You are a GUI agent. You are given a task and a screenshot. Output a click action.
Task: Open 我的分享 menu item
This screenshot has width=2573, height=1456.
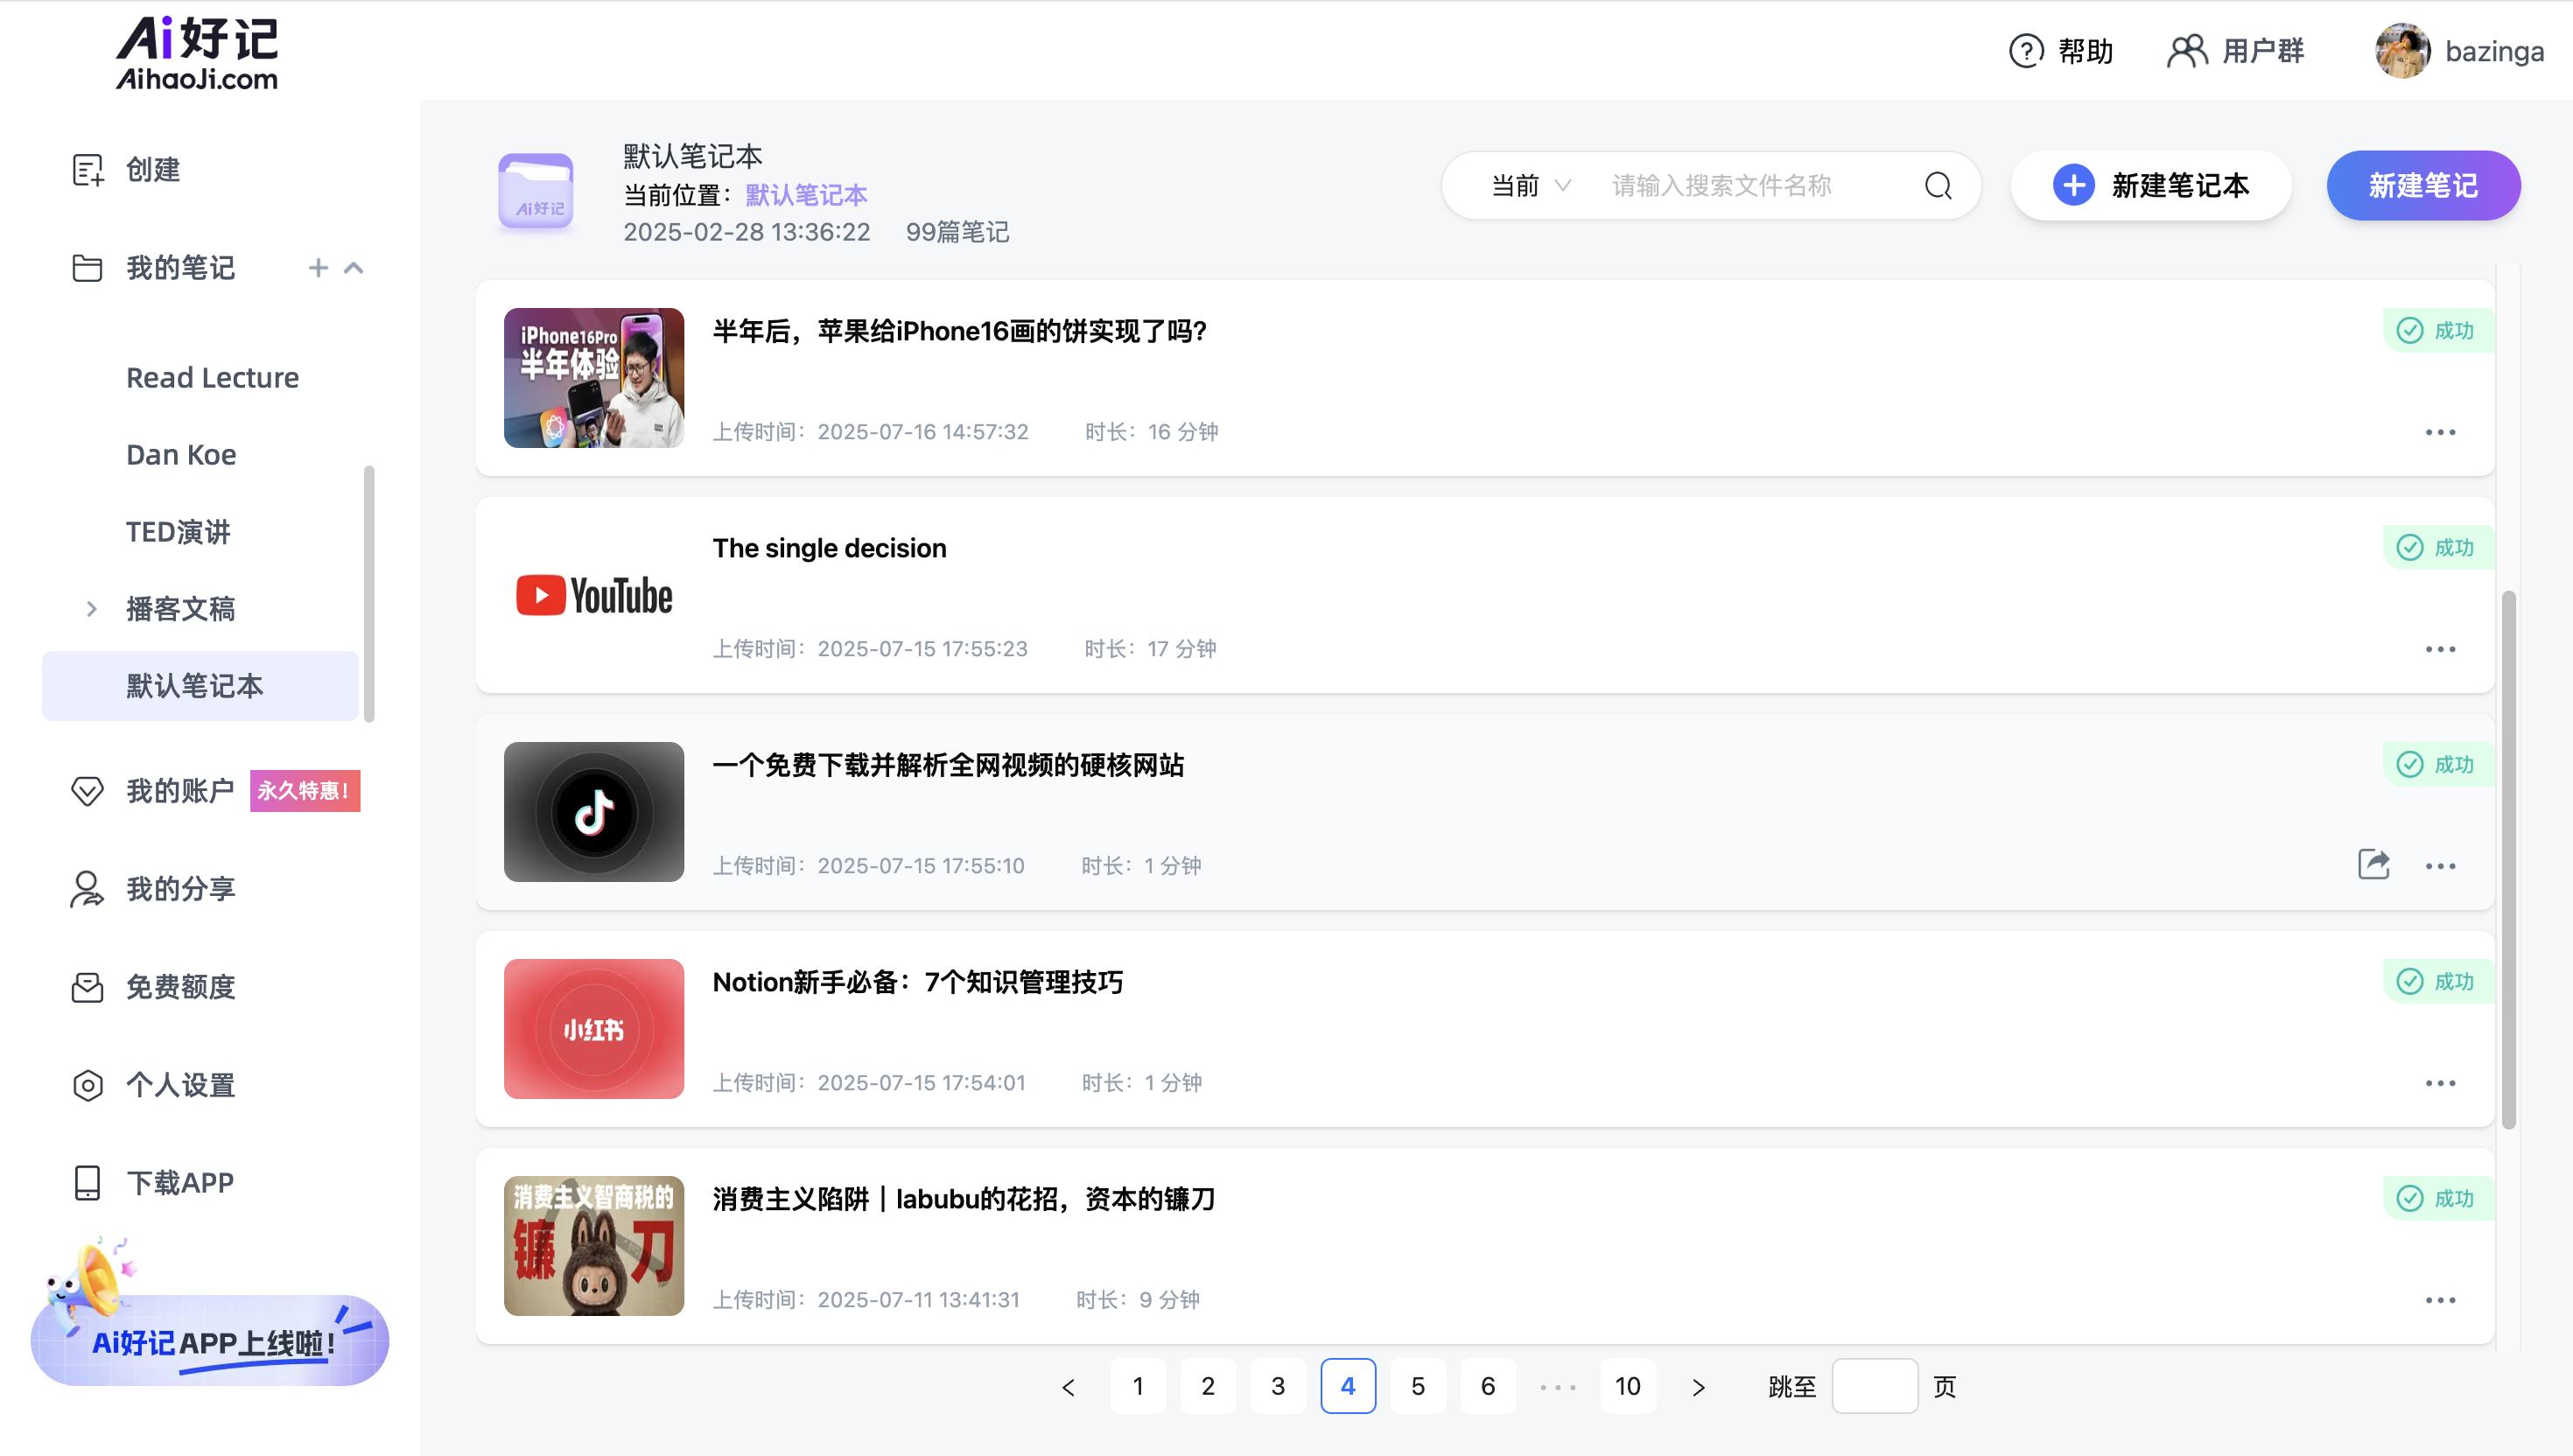pos(180,889)
